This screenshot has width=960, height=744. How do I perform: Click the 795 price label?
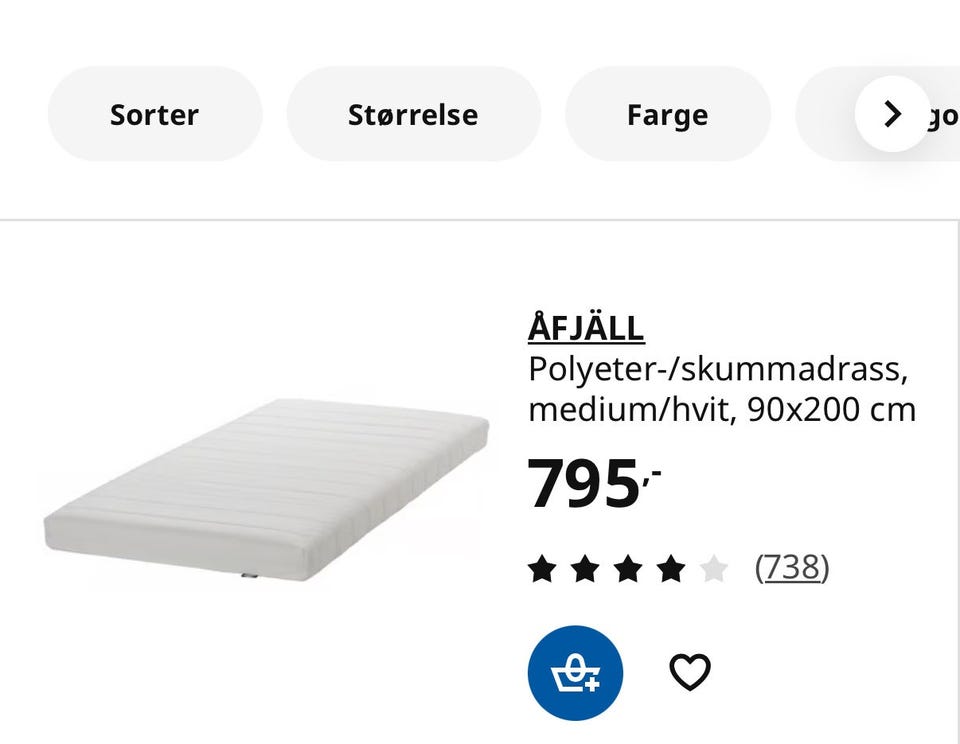click(x=594, y=484)
